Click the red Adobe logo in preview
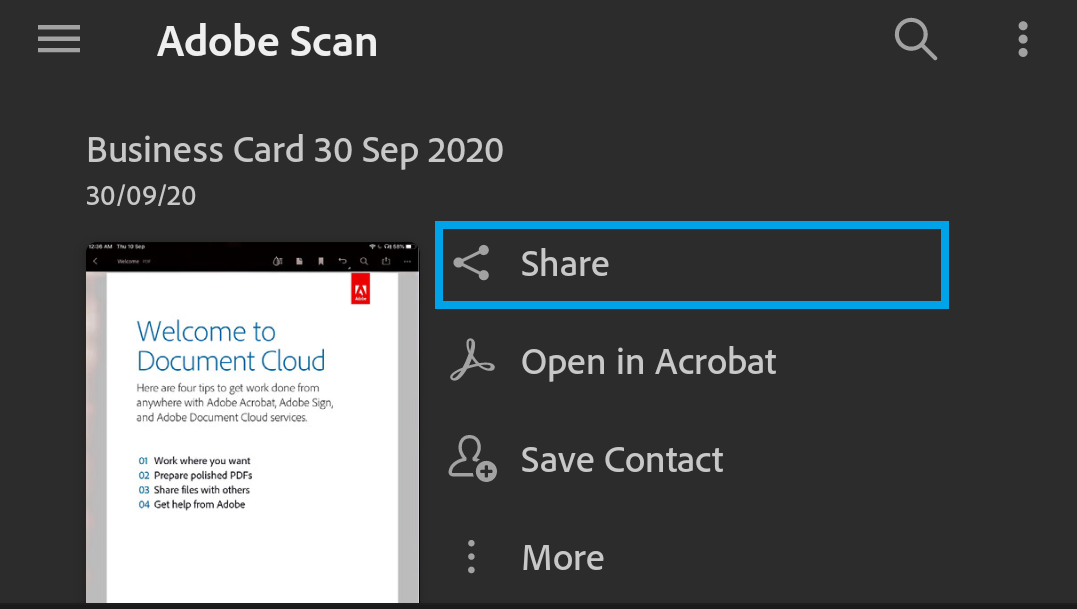 click(x=360, y=288)
